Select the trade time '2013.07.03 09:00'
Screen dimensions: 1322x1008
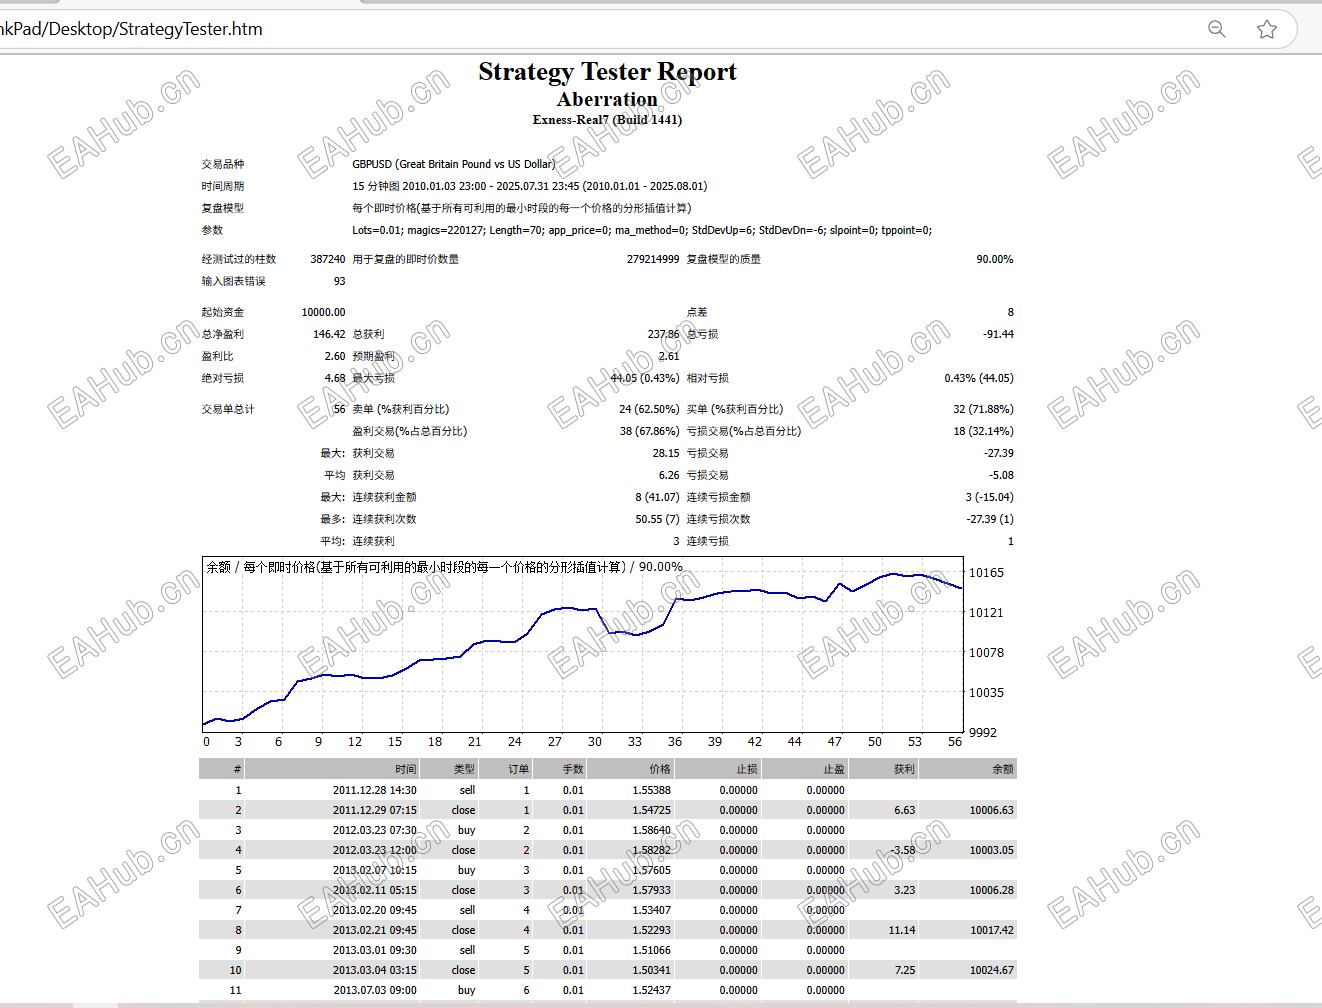coord(374,990)
